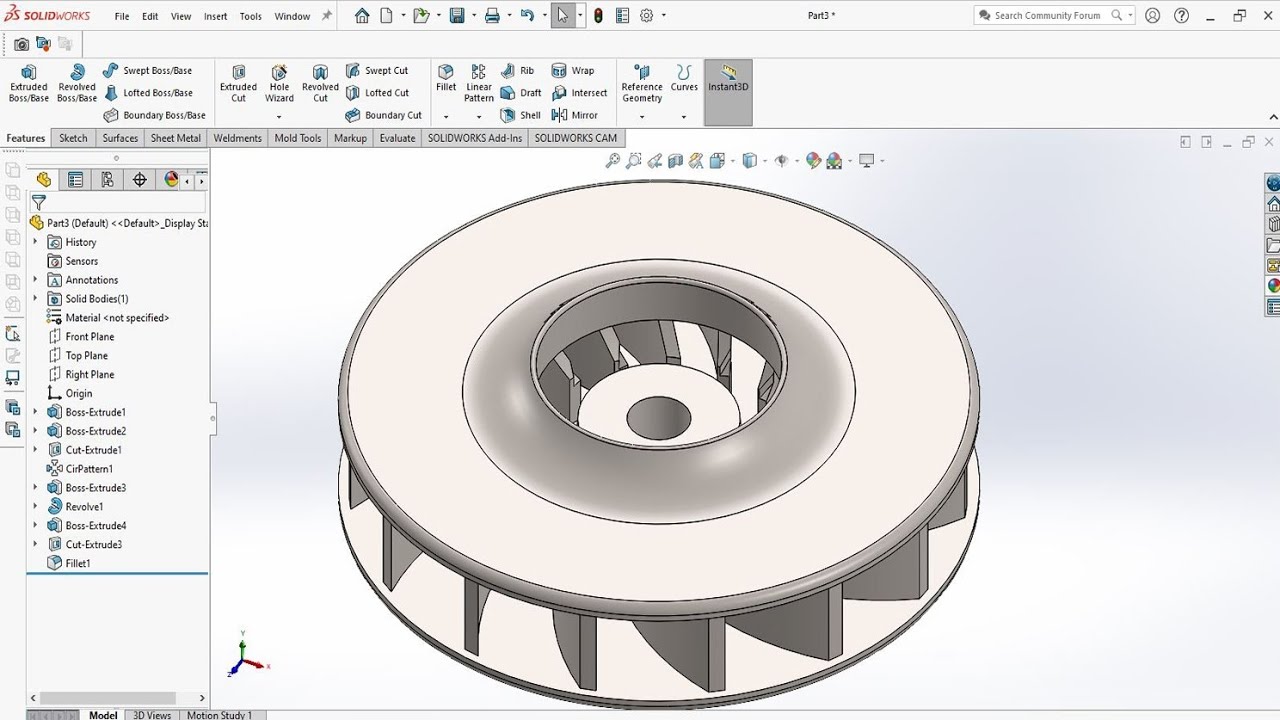Add a Rib feature
Image resolution: width=1280 pixels, height=720 pixels.
coord(517,70)
